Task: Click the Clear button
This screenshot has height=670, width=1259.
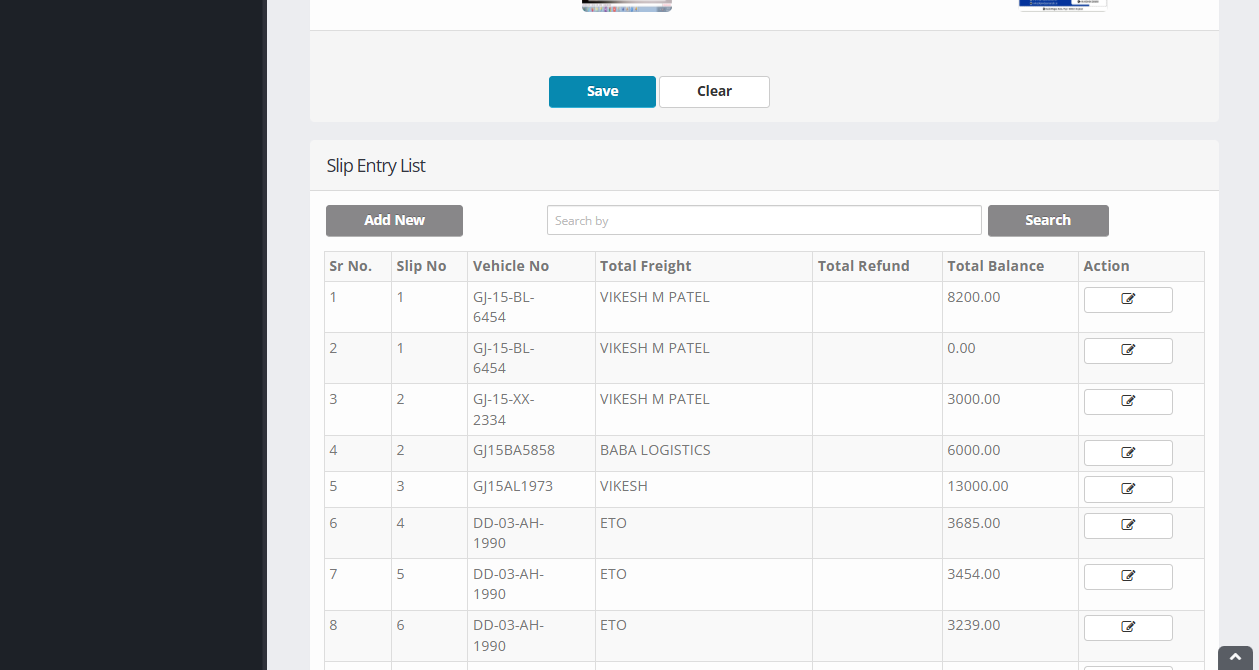Action: (x=714, y=91)
